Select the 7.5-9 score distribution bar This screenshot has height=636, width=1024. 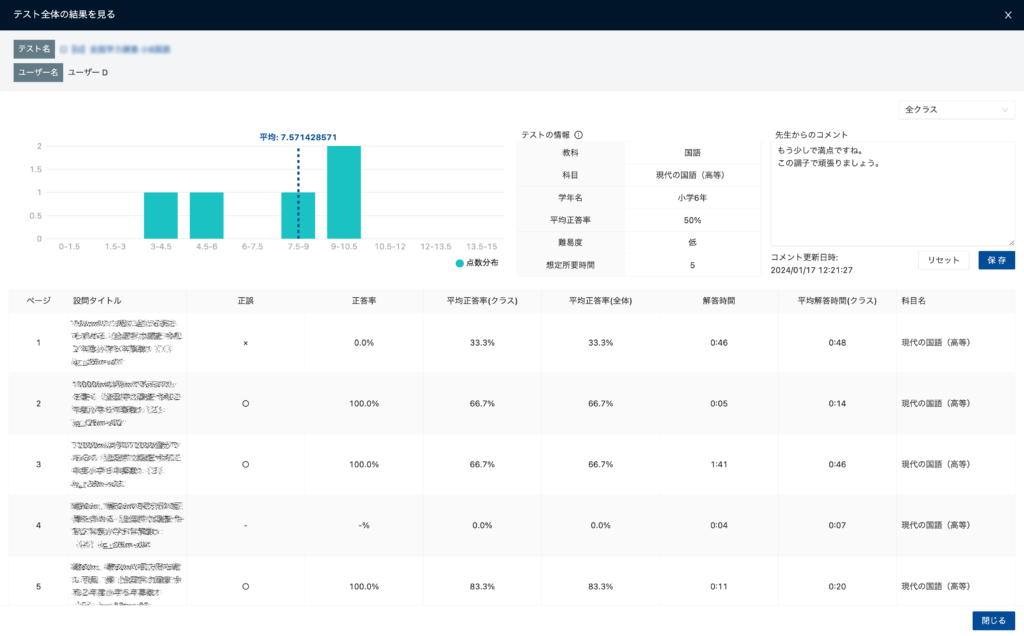(298, 215)
